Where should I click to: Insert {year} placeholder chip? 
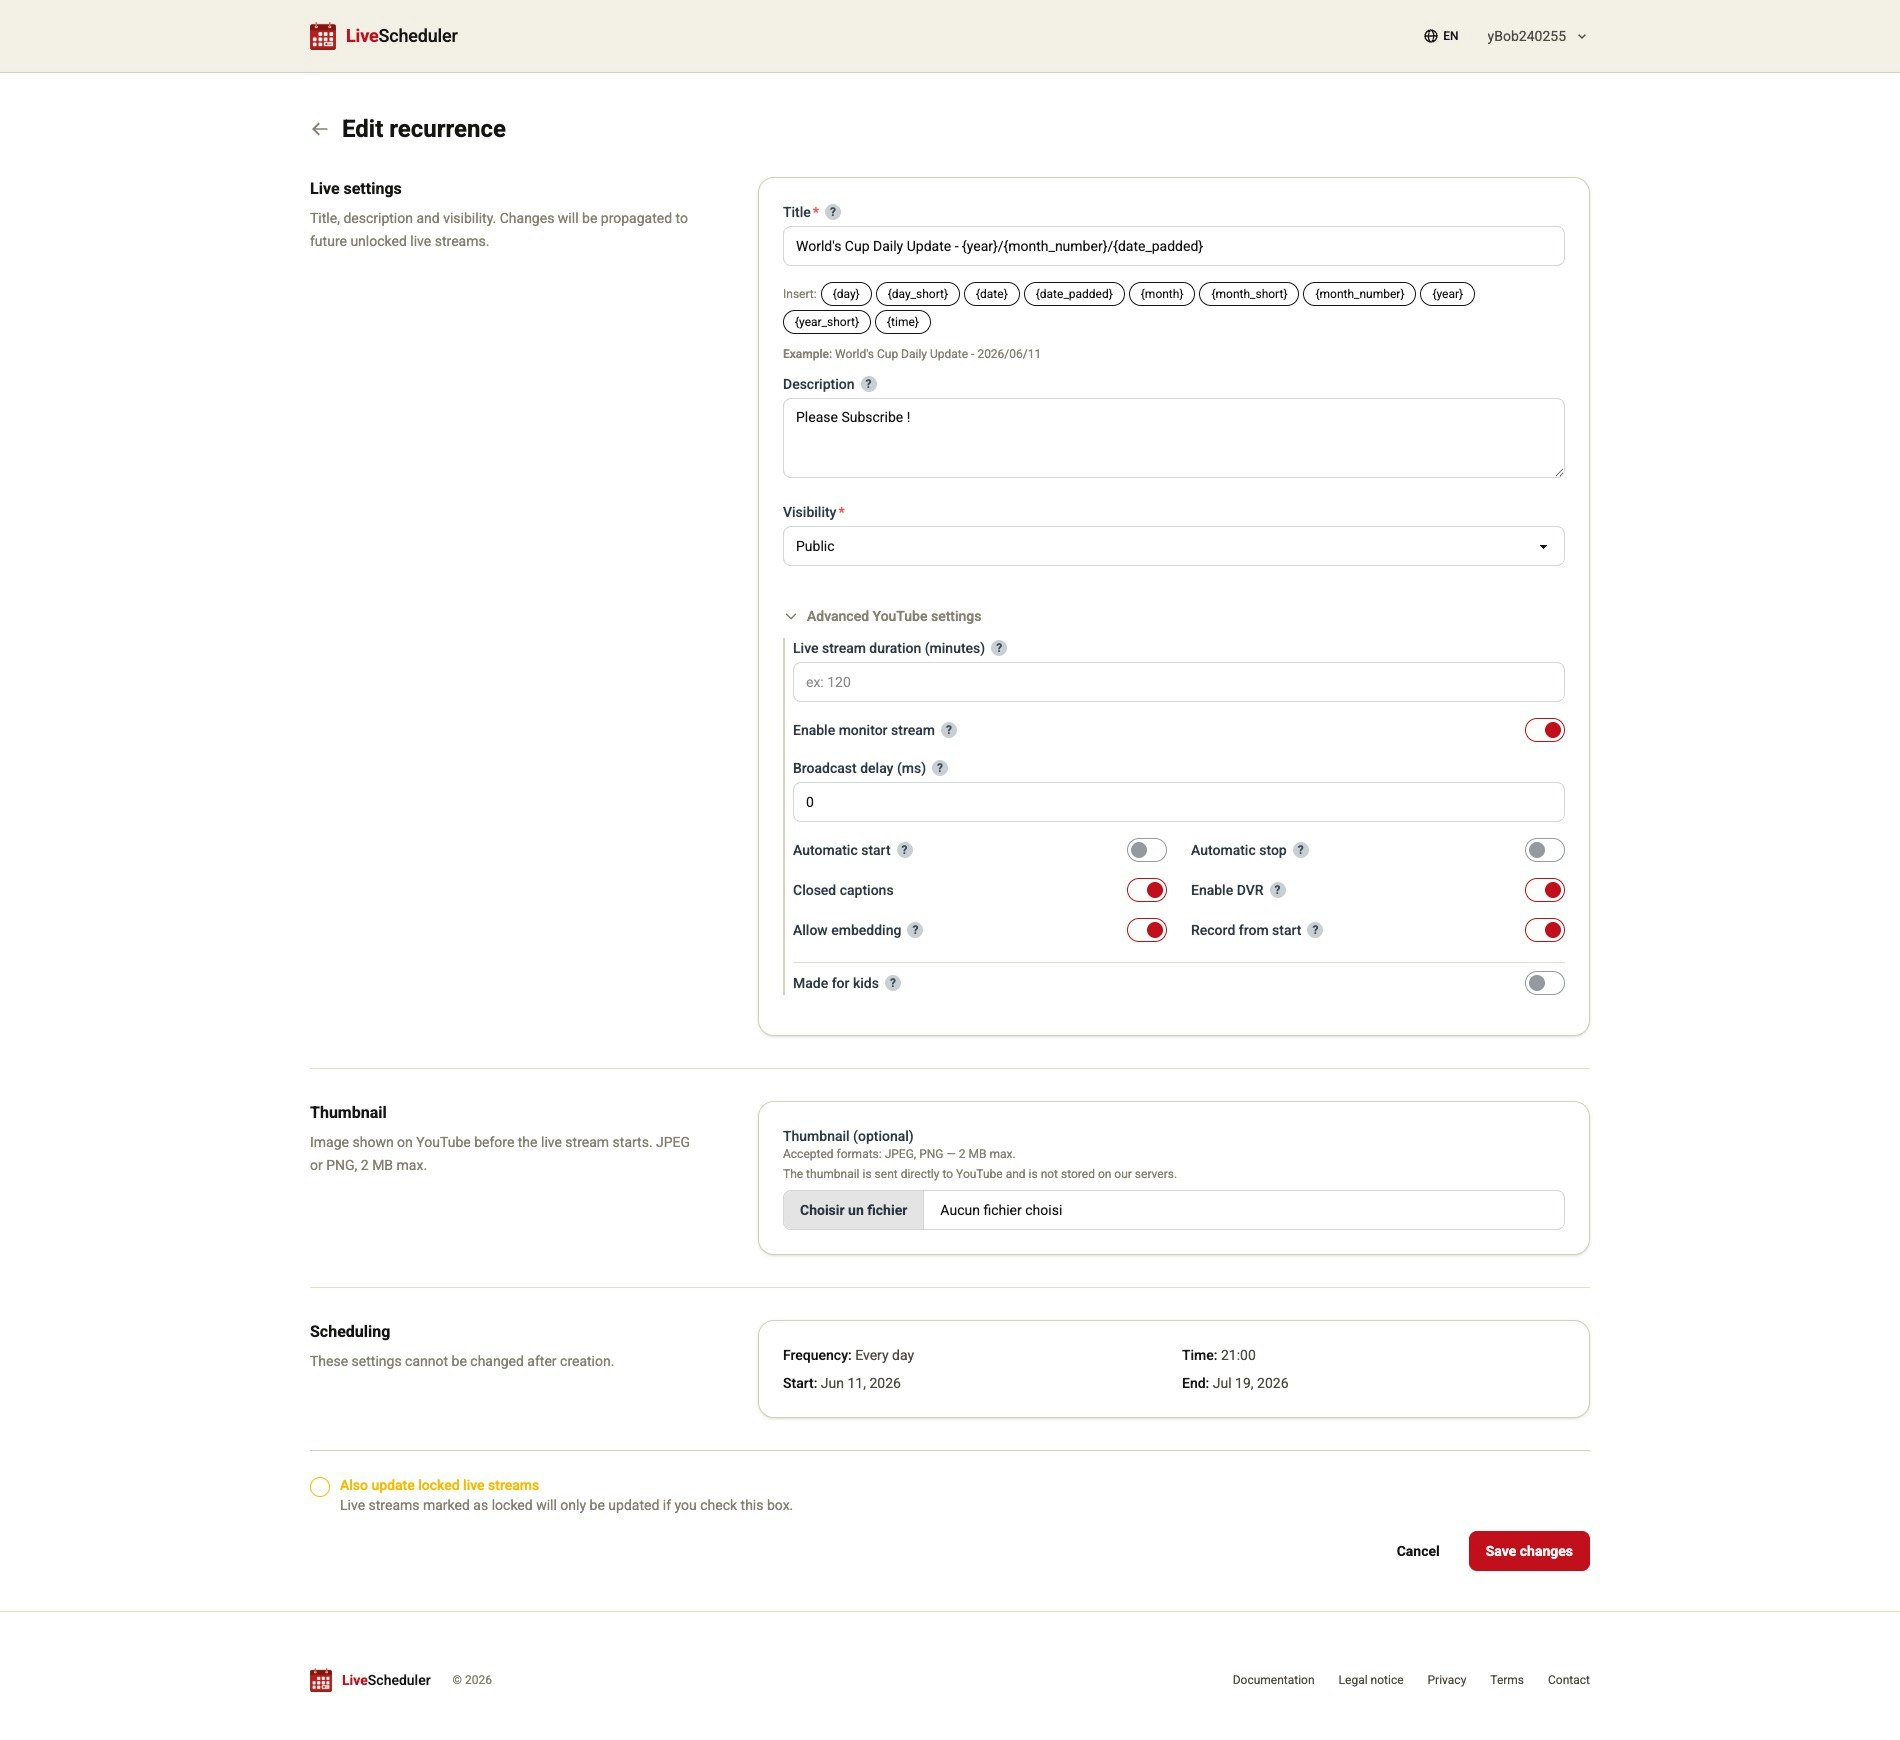click(x=1447, y=294)
